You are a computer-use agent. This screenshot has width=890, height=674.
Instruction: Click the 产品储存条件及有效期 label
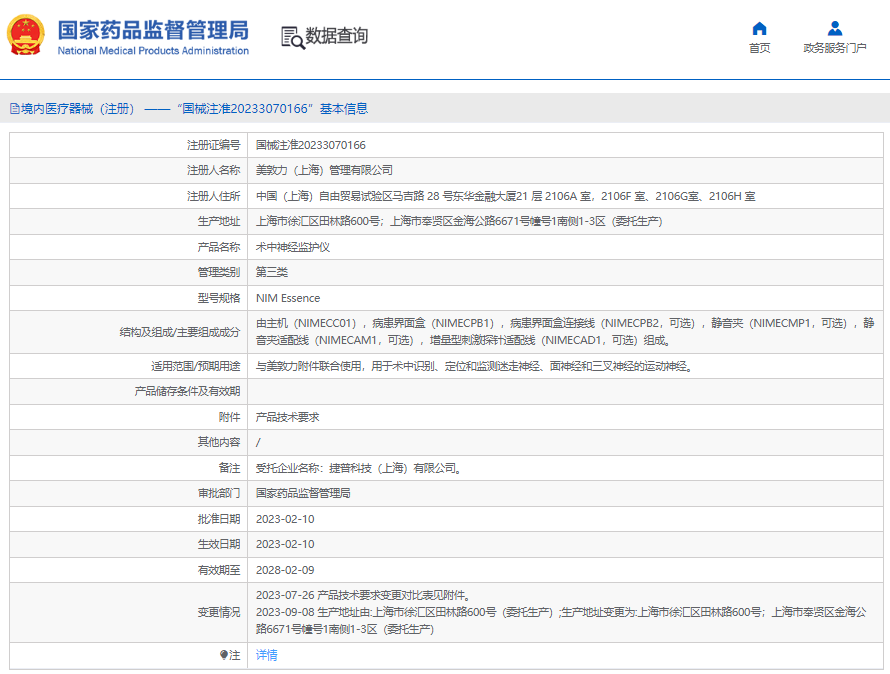(187, 391)
